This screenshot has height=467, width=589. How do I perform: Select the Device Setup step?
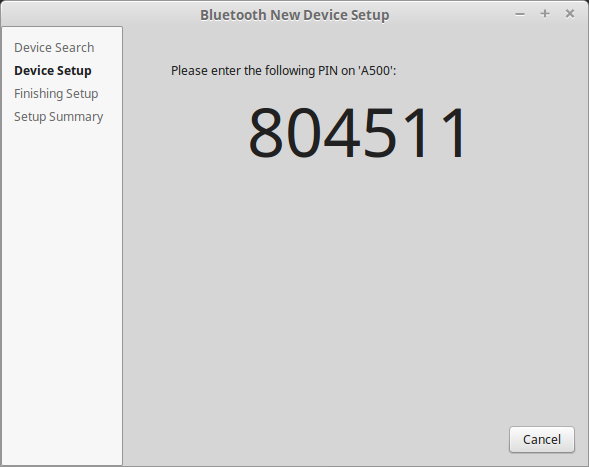coord(53,71)
